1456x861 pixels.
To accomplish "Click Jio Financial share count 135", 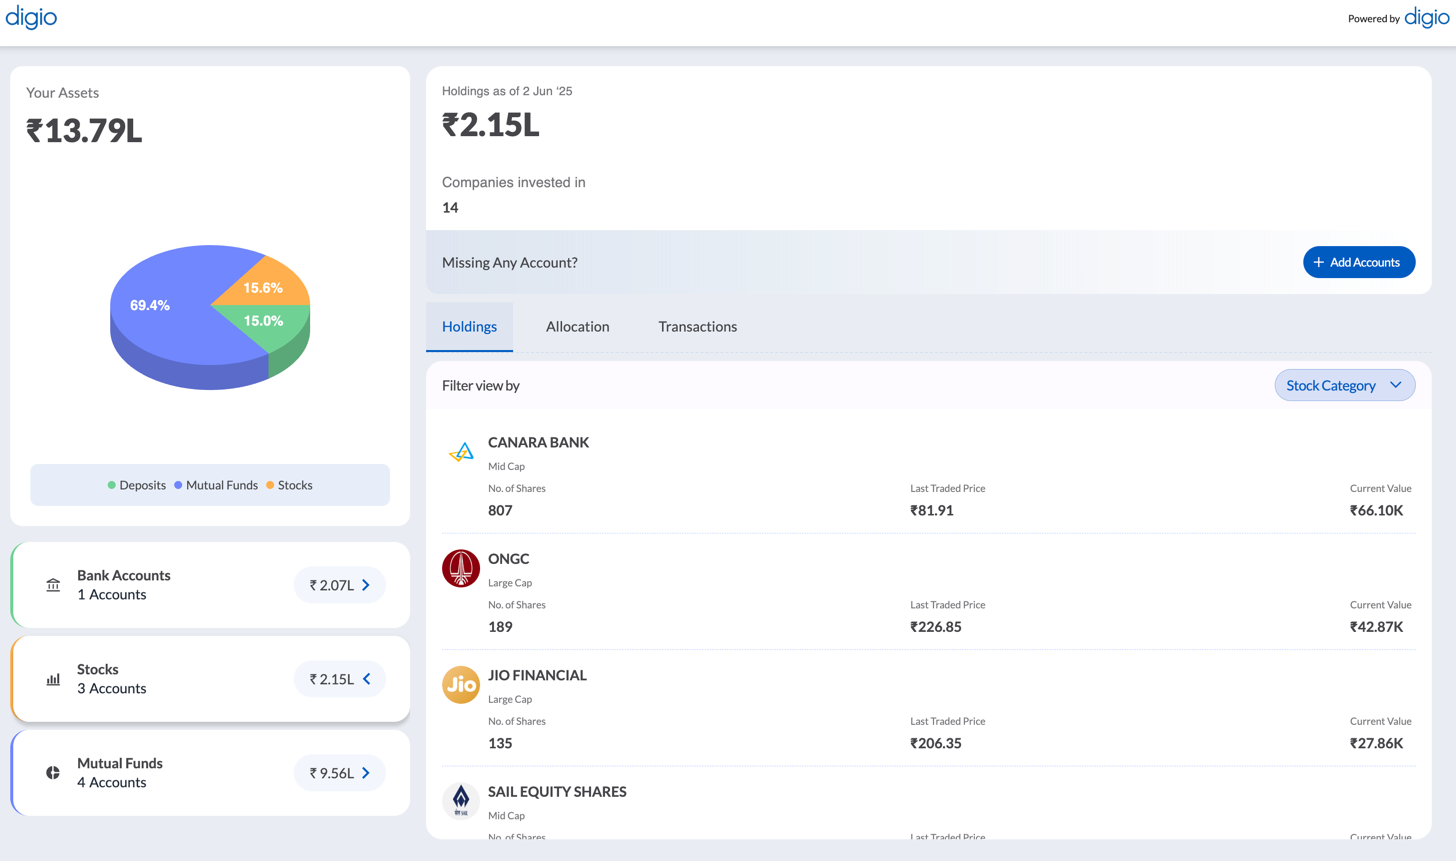I will pyautogui.click(x=500, y=743).
